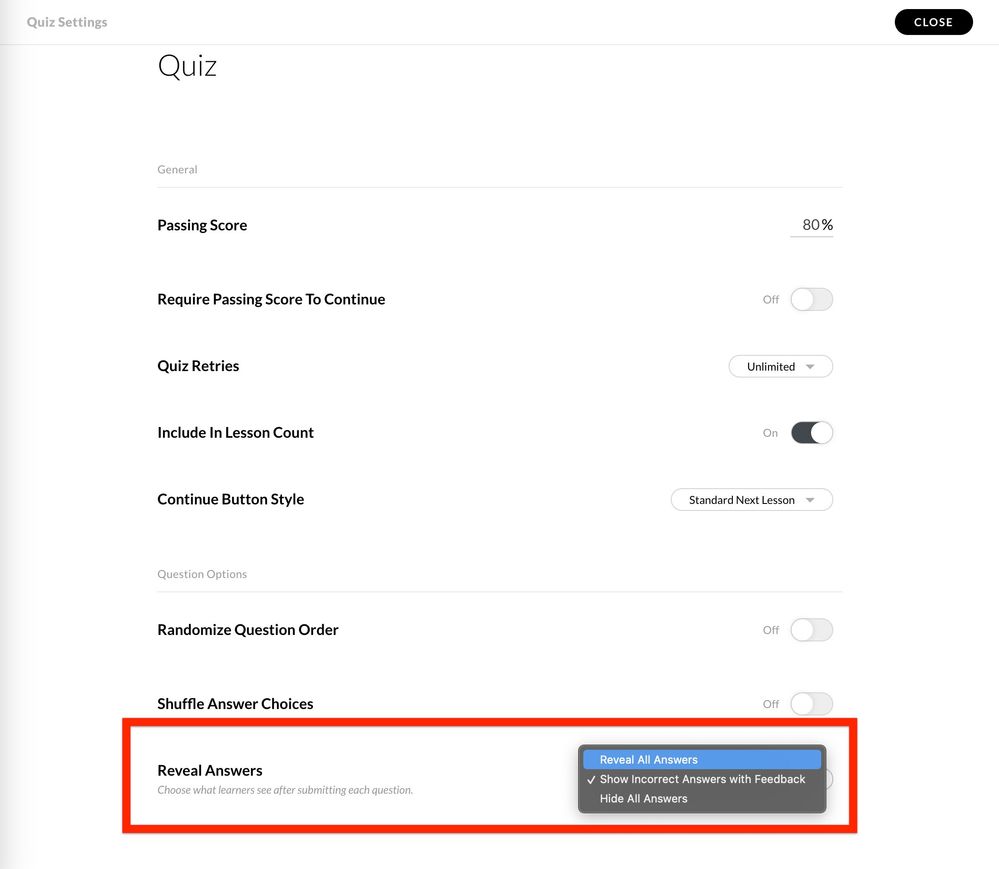This screenshot has height=869, width=999.
Task: Enable Require Passing Score To Continue switch
Action: (811, 299)
